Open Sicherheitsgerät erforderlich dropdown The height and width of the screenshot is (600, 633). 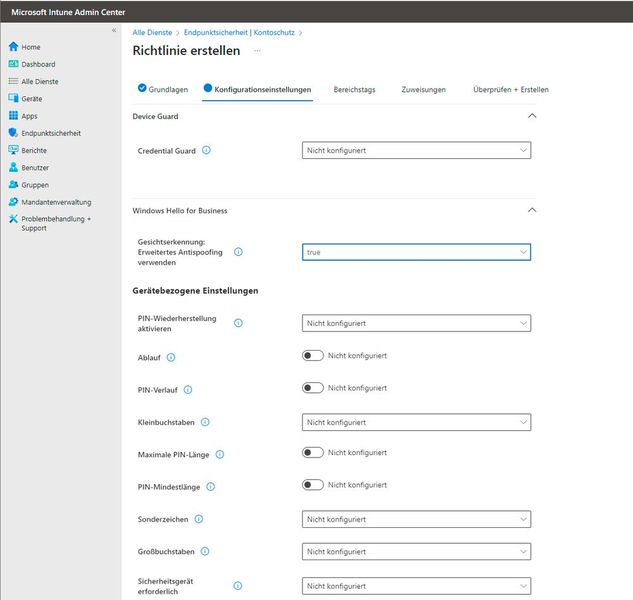tap(416, 585)
